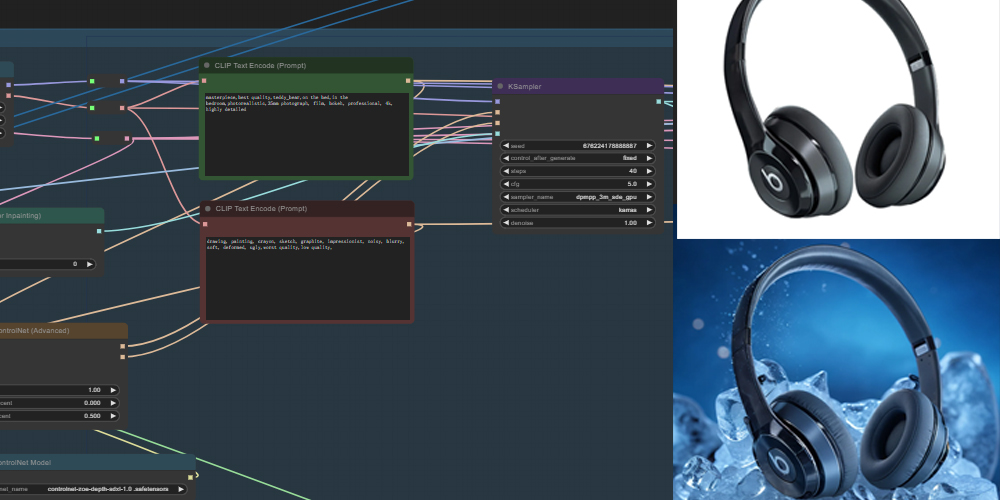The width and height of the screenshot is (1000, 500).
Task: Increase the ControlNet 0.500 percent value
Action: coord(114,416)
